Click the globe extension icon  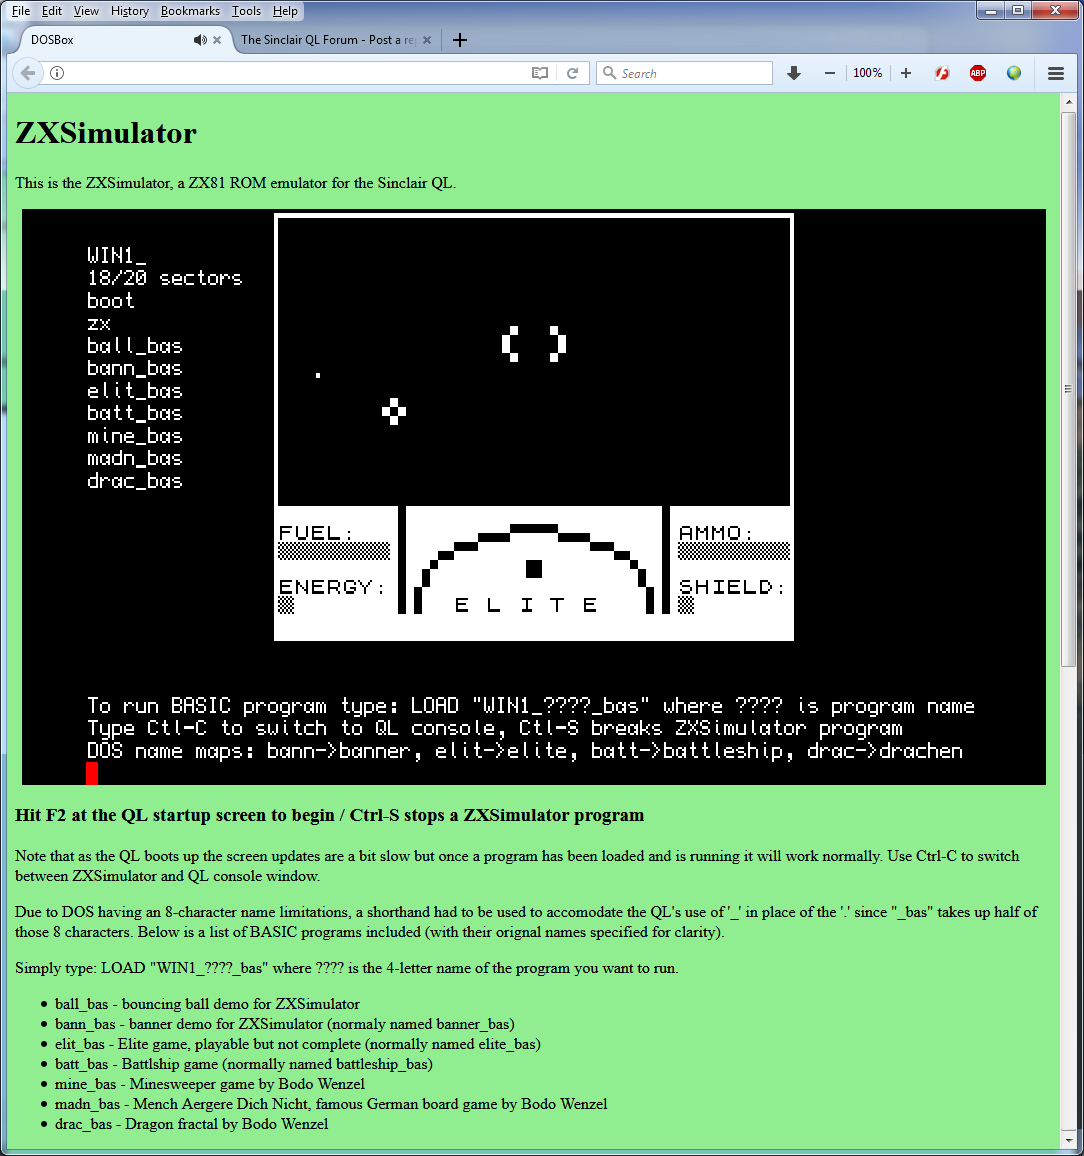tap(1014, 73)
